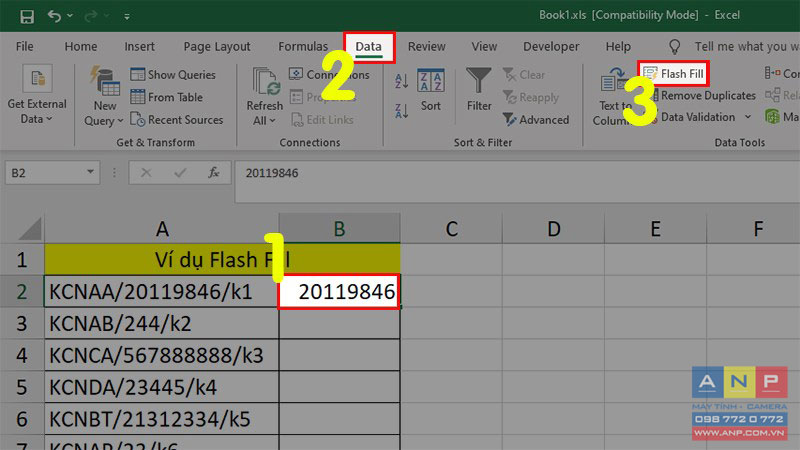Select the Data tab
The height and width of the screenshot is (450, 800).
pos(368,47)
